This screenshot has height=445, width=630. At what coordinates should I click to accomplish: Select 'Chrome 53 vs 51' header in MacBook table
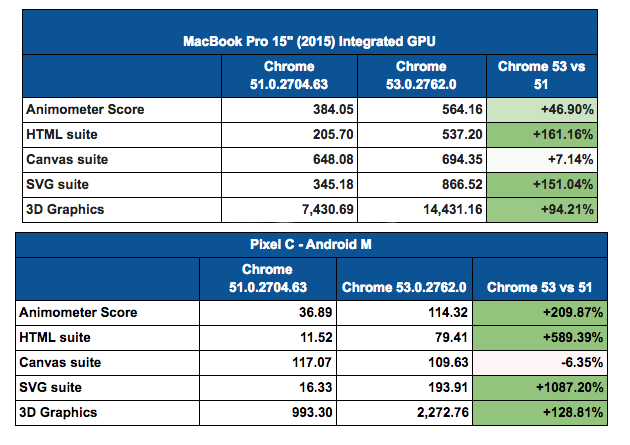coord(542,76)
